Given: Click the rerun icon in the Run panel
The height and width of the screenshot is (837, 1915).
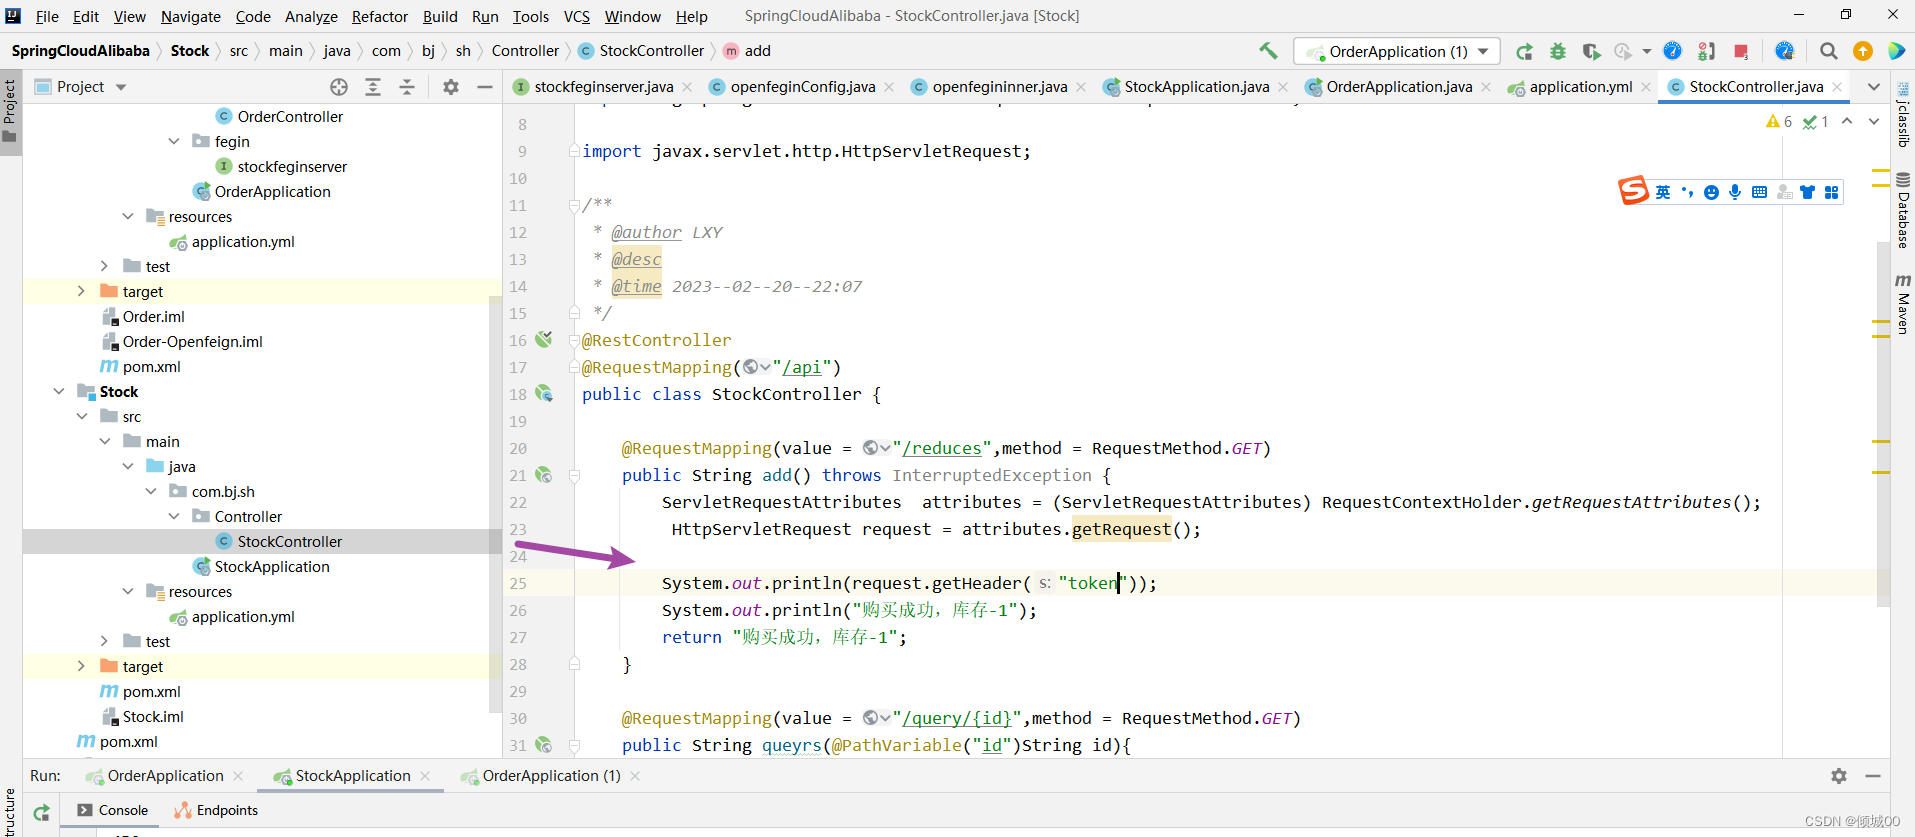Looking at the screenshot, I should point(41,812).
